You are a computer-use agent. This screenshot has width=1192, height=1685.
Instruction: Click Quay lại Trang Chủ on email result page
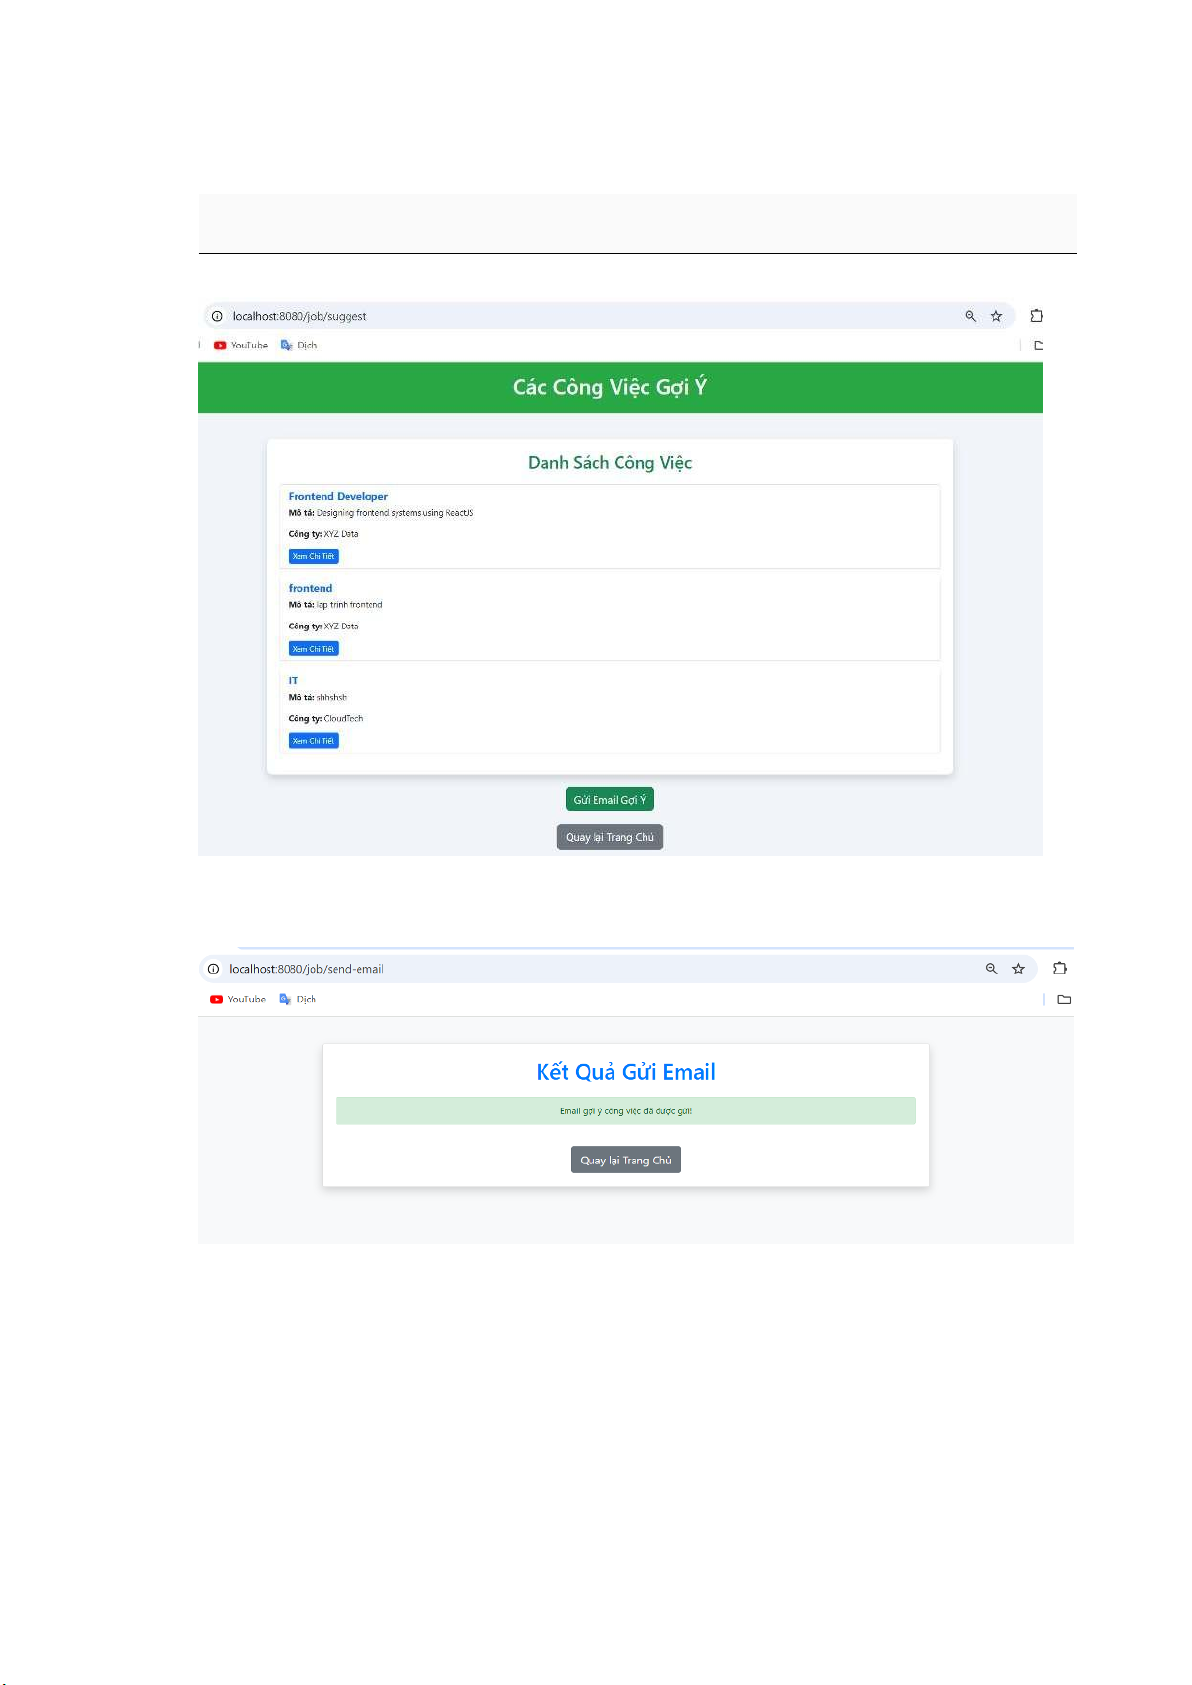[626, 1160]
